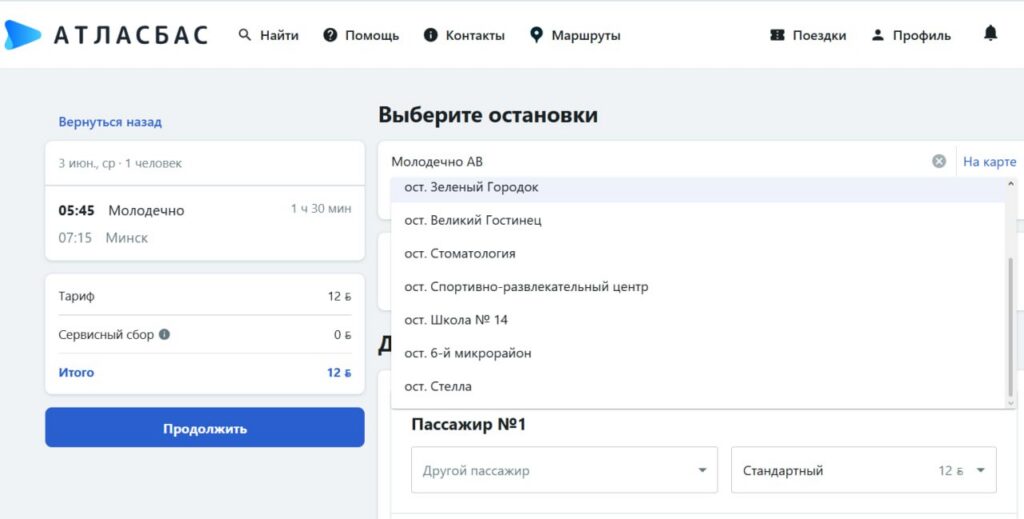This screenshot has height=519, width=1024.
Task: Click the Вернуться назад link
Action: [110, 122]
